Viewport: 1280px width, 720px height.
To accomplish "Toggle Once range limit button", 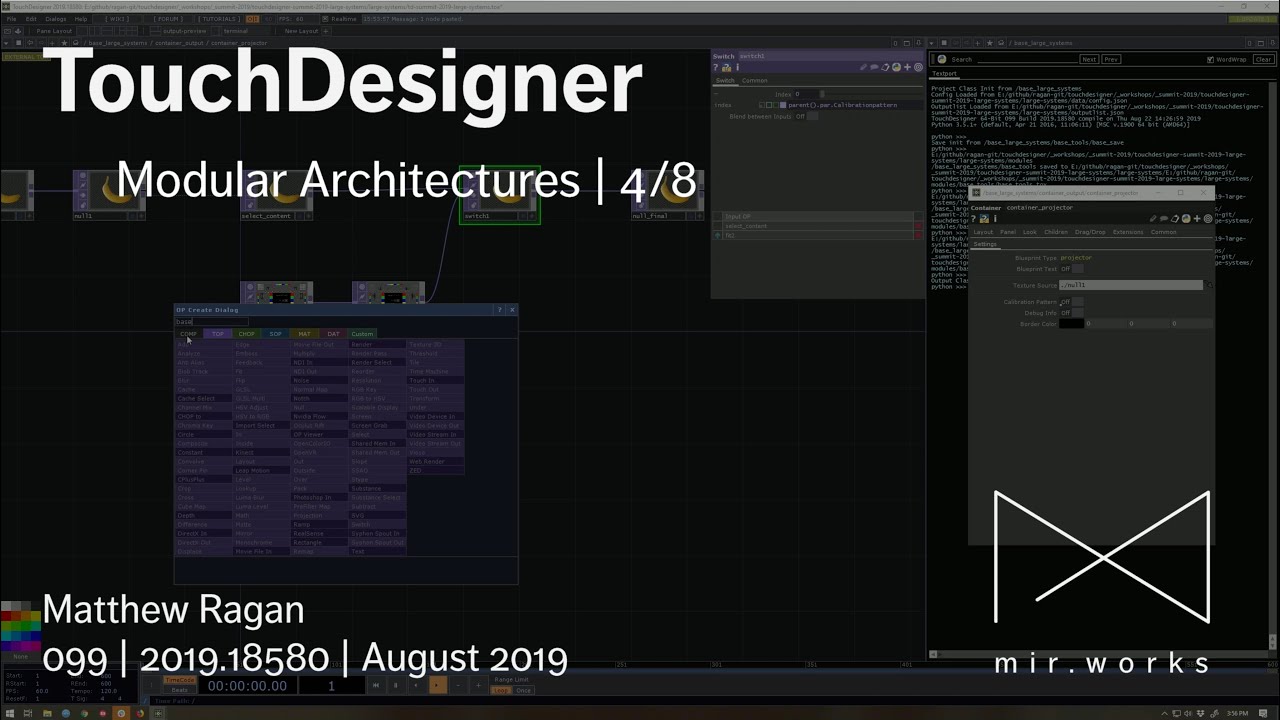I will pyautogui.click(x=523, y=690).
